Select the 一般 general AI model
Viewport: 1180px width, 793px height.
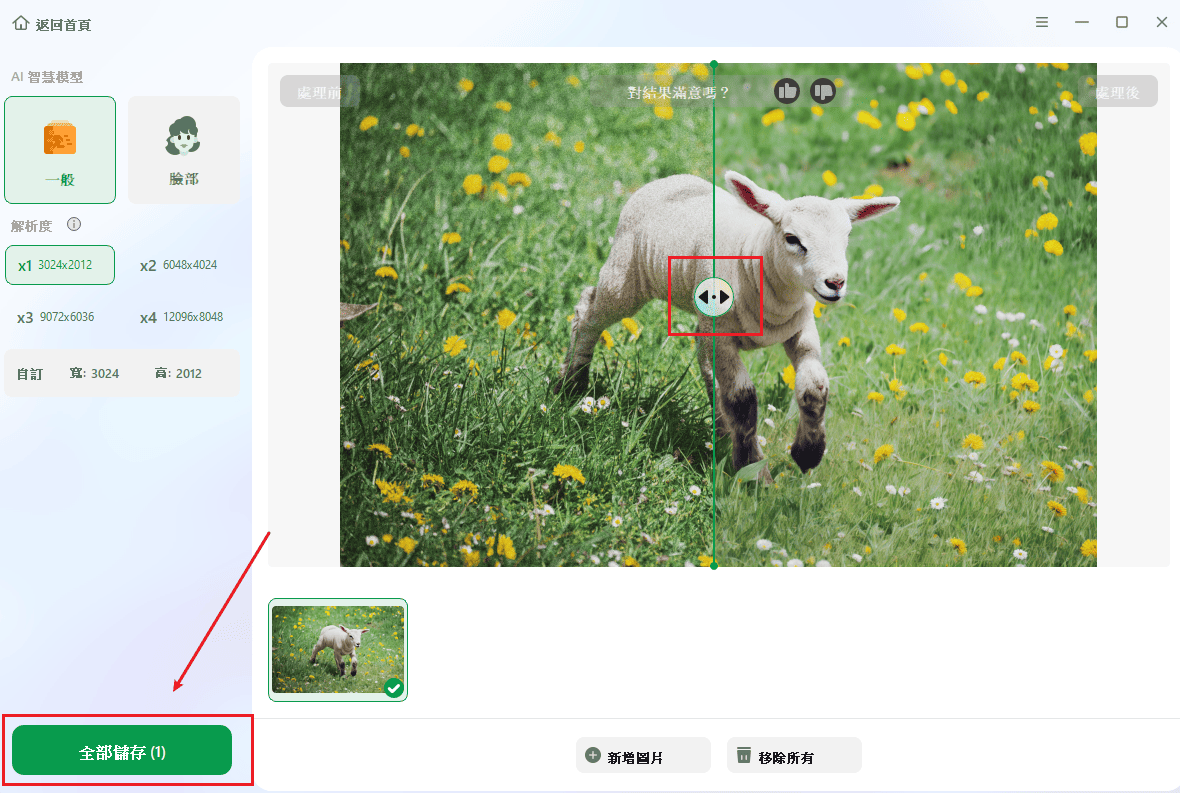pyautogui.click(x=60, y=150)
